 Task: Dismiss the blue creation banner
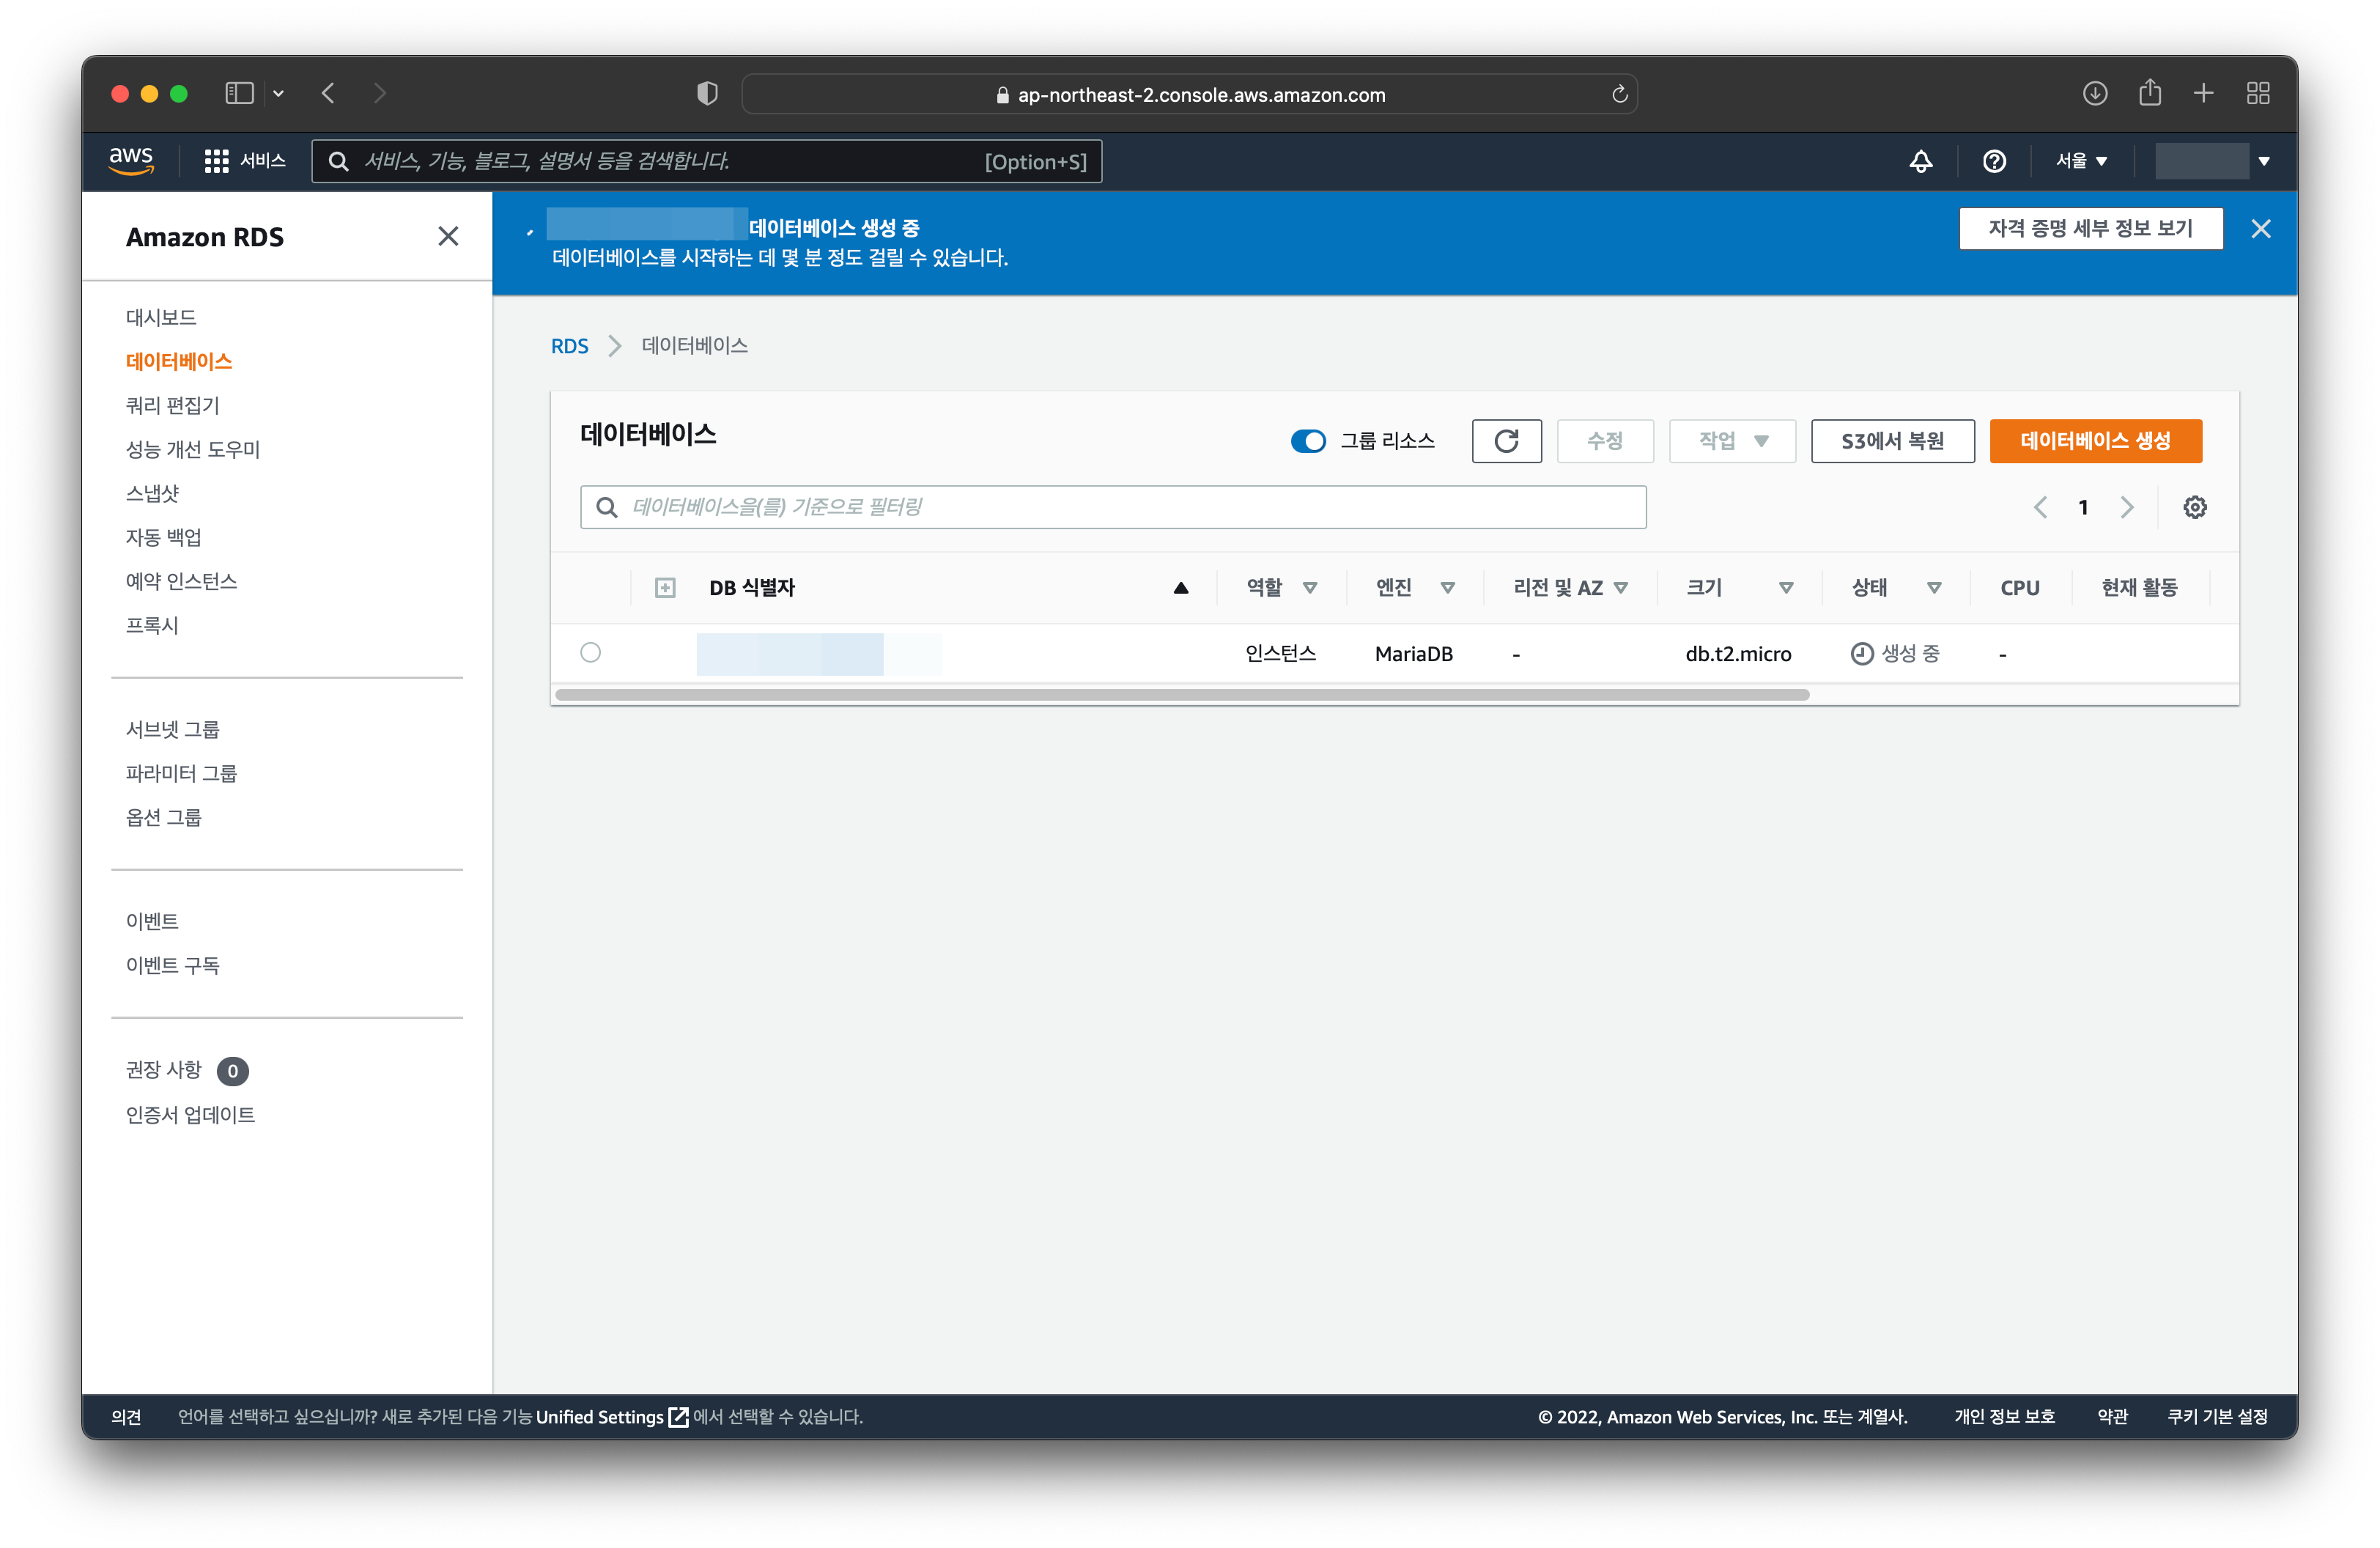pyautogui.click(x=2260, y=229)
